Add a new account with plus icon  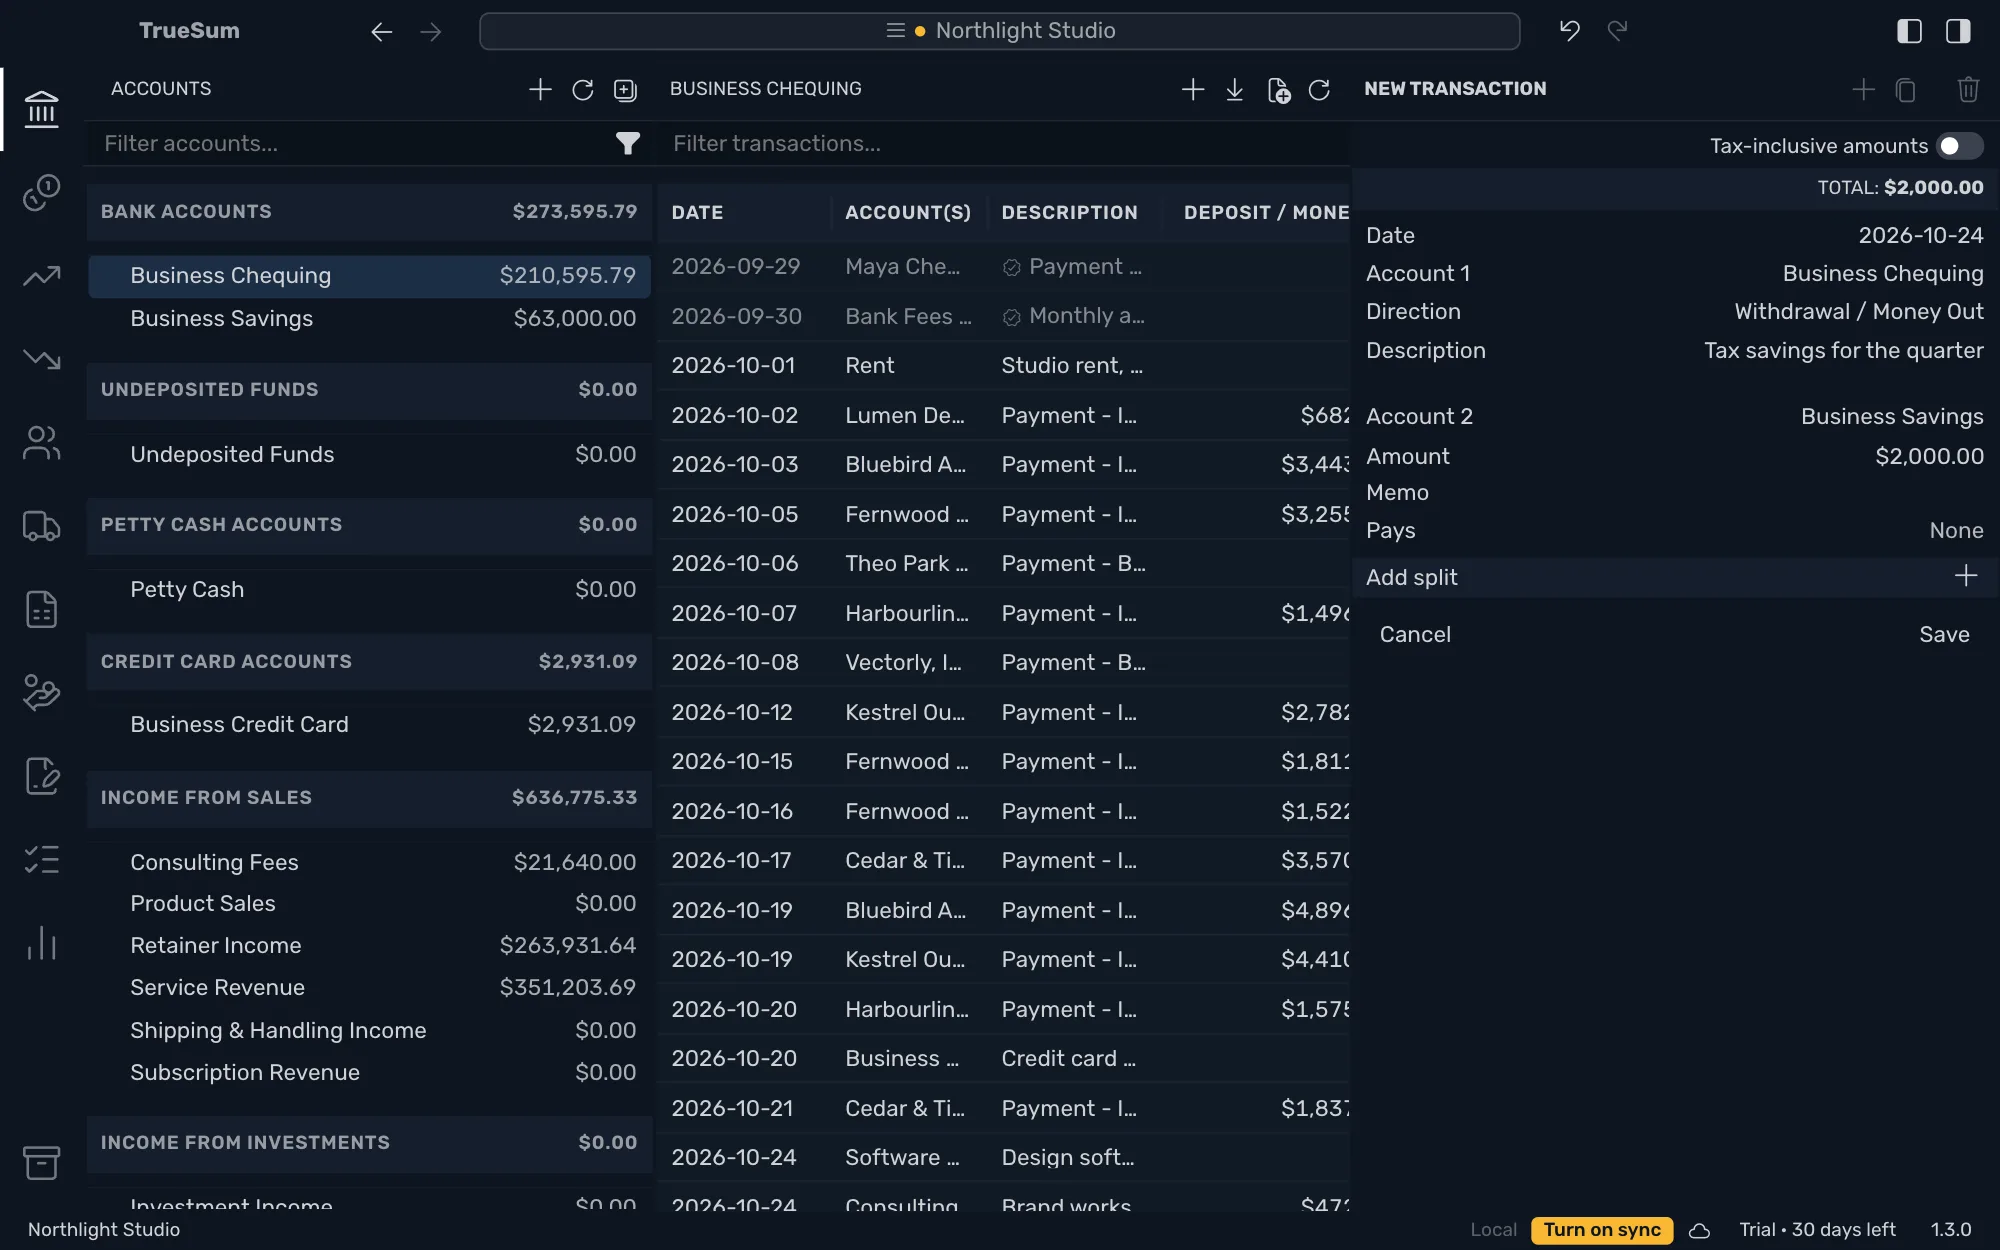(x=540, y=89)
